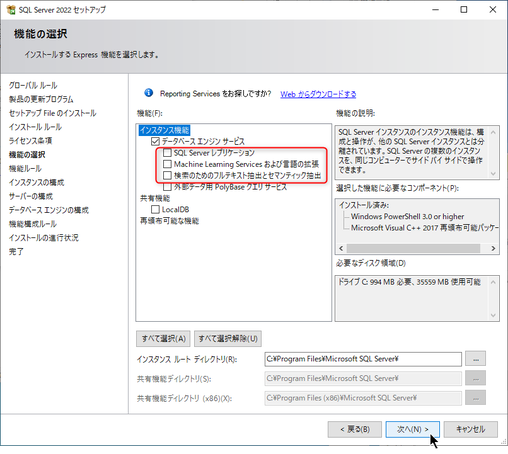Select 機能構成ルール step in sidebar
This screenshot has width=508, height=454.
click(x=33, y=224)
